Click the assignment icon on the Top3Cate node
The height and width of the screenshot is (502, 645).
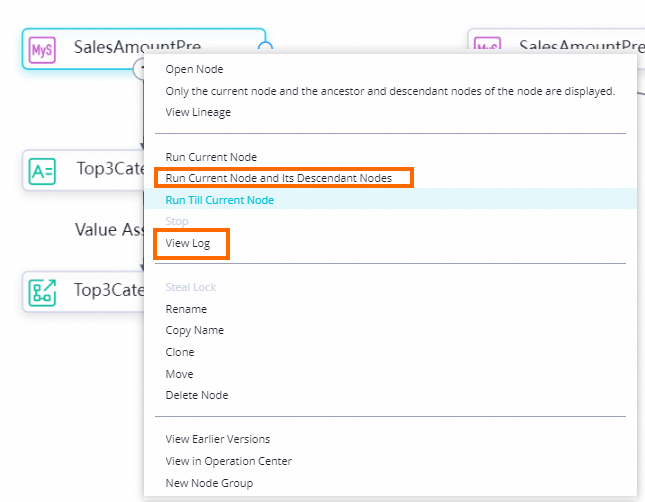pos(42,171)
